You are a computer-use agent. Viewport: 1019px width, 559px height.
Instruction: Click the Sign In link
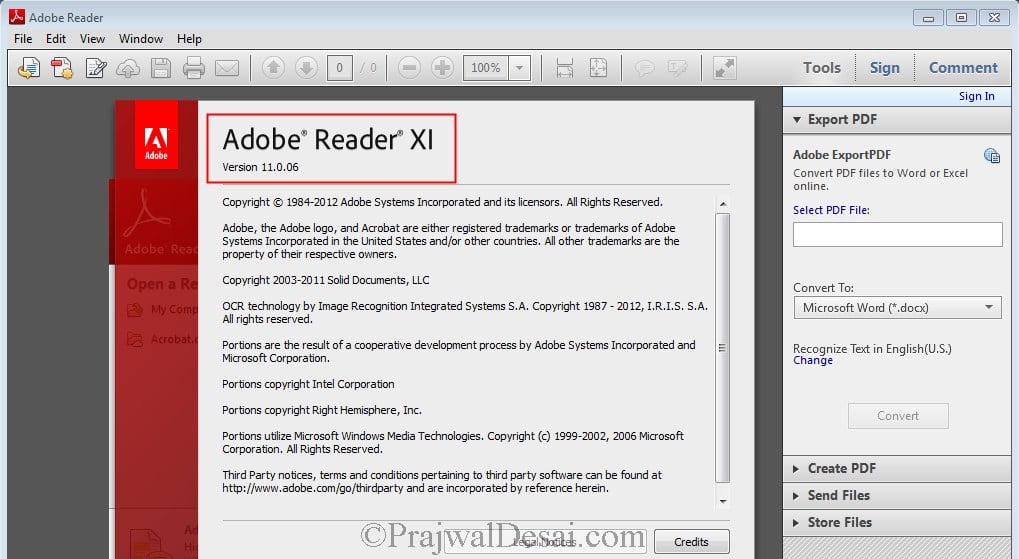click(976, 96)
